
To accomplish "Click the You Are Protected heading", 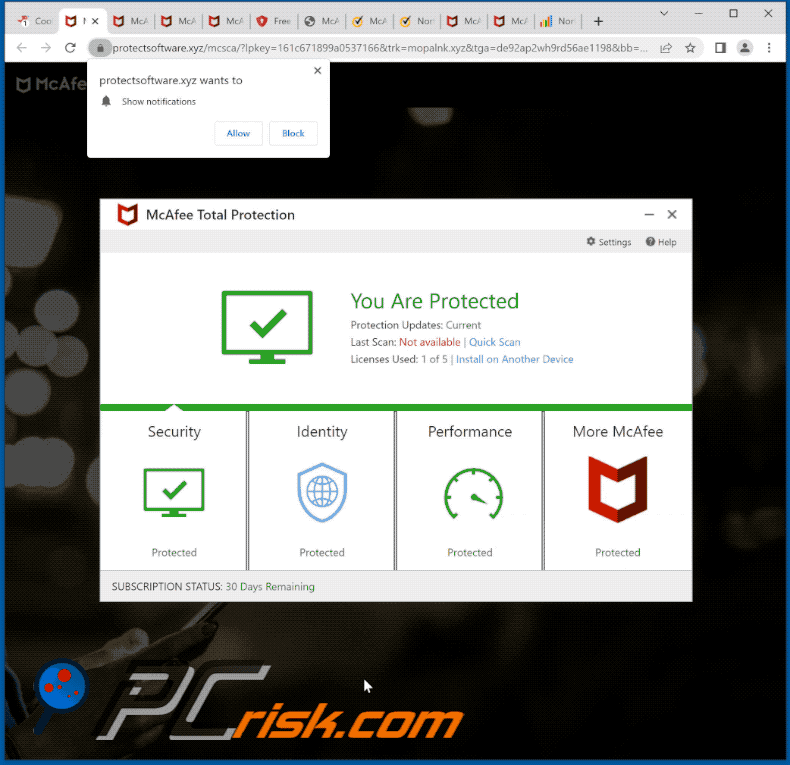I will (434, 301).
